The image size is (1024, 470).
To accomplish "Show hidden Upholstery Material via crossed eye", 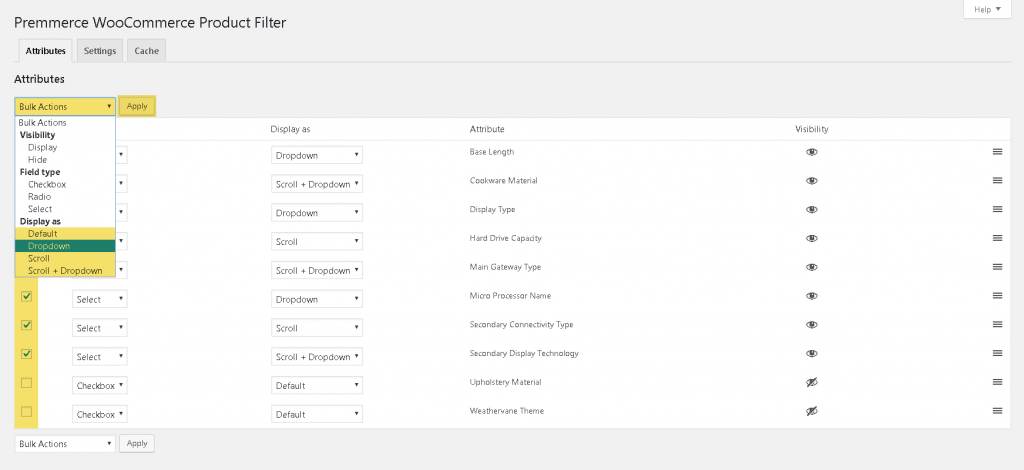I will pyautogui.click(x=812, y=382).
